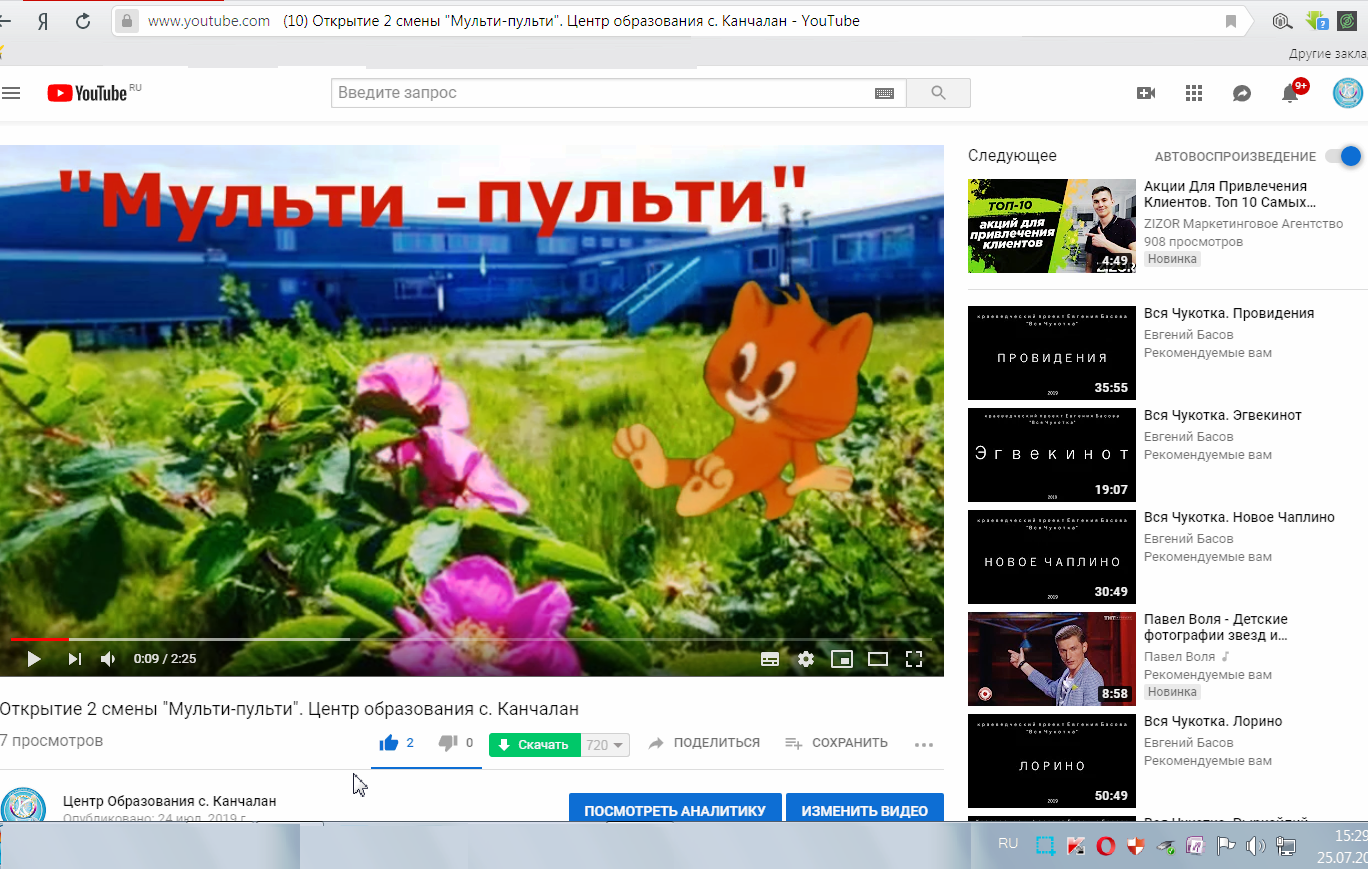Open the OneNote icon in system tray
This screenshot has width=1368, height=869.
(1195, 846)
